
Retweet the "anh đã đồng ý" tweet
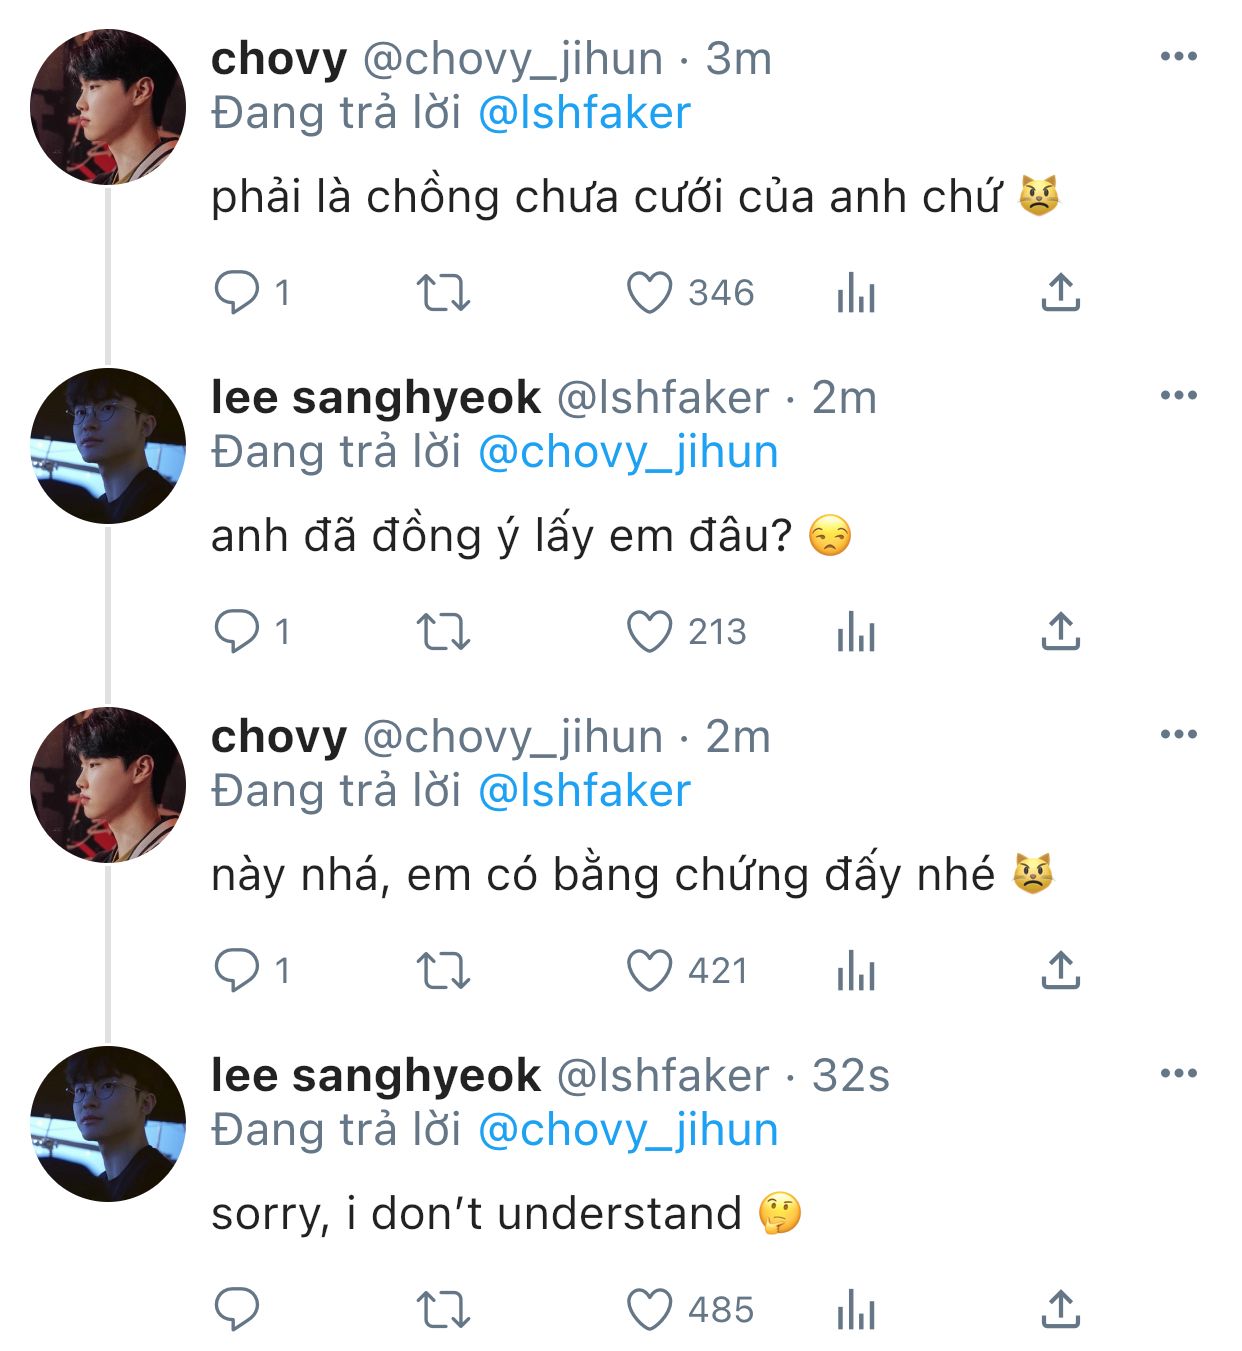point(443,633)
